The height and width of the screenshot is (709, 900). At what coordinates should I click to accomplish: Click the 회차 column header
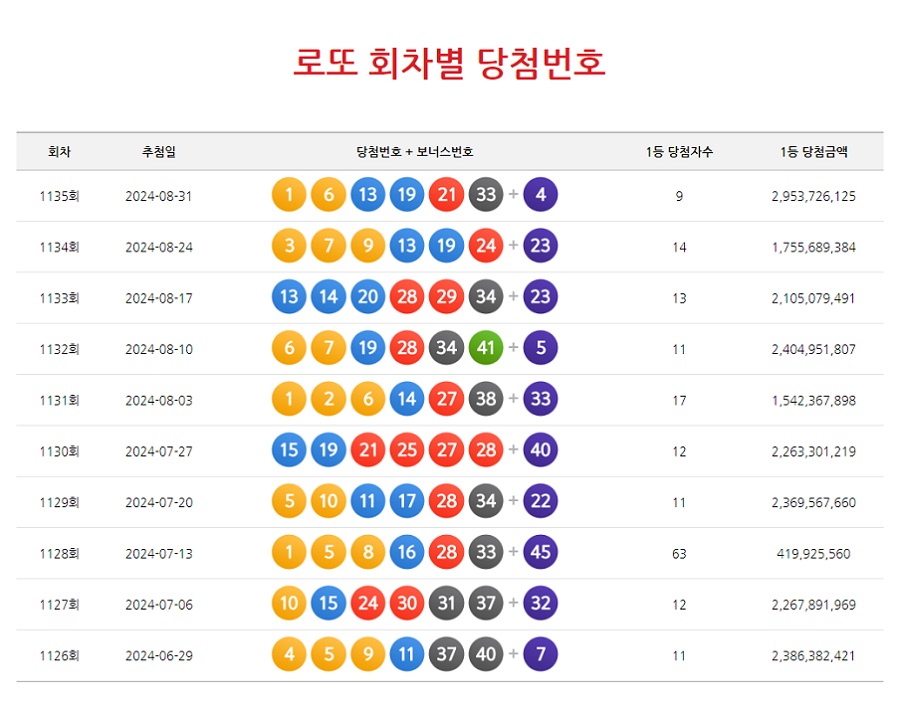[x=57, y=150]
